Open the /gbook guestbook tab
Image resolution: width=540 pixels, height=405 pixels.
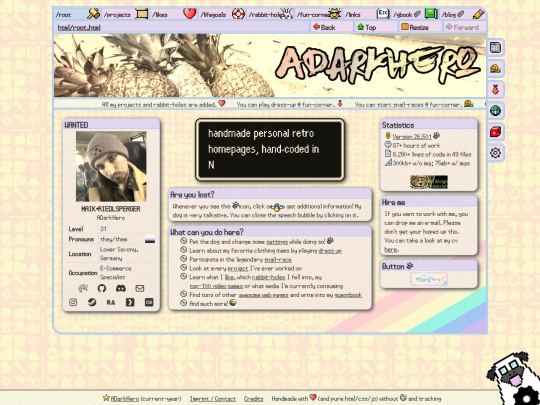(x=415, y=14)
